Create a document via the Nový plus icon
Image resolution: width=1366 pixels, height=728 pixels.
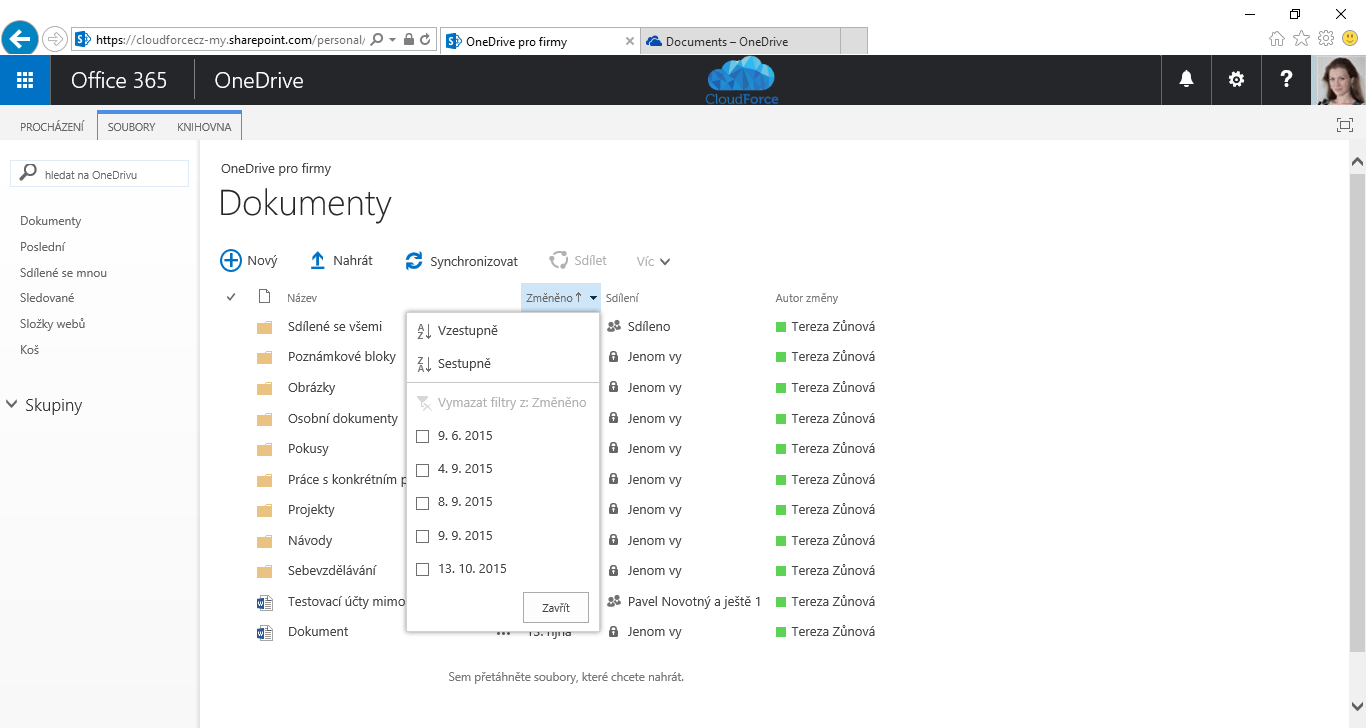click(232, 260)
